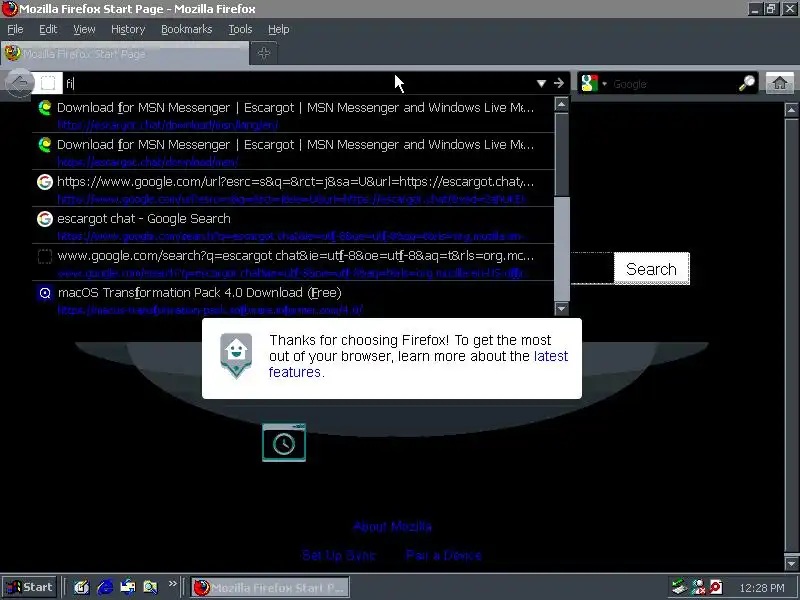Launch Internet Explorer from quick launch

tap(105, 587)
